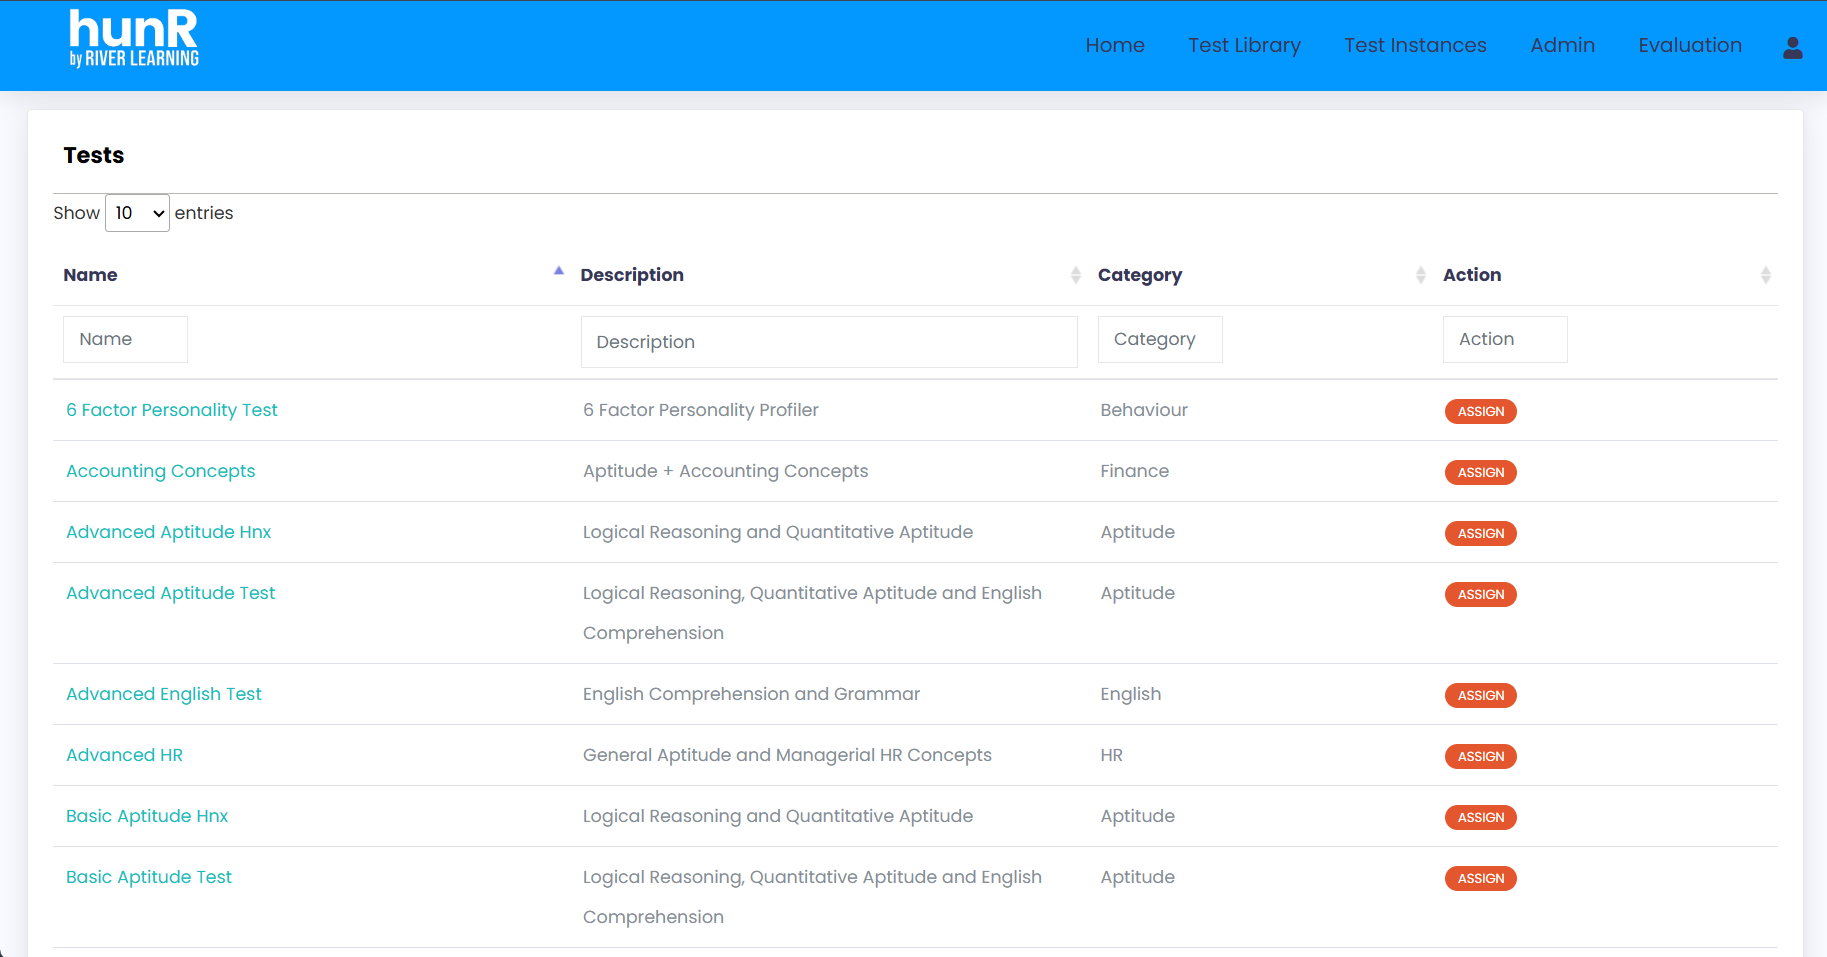Open the 6 Factor Personality Test link

pos(172,410)
